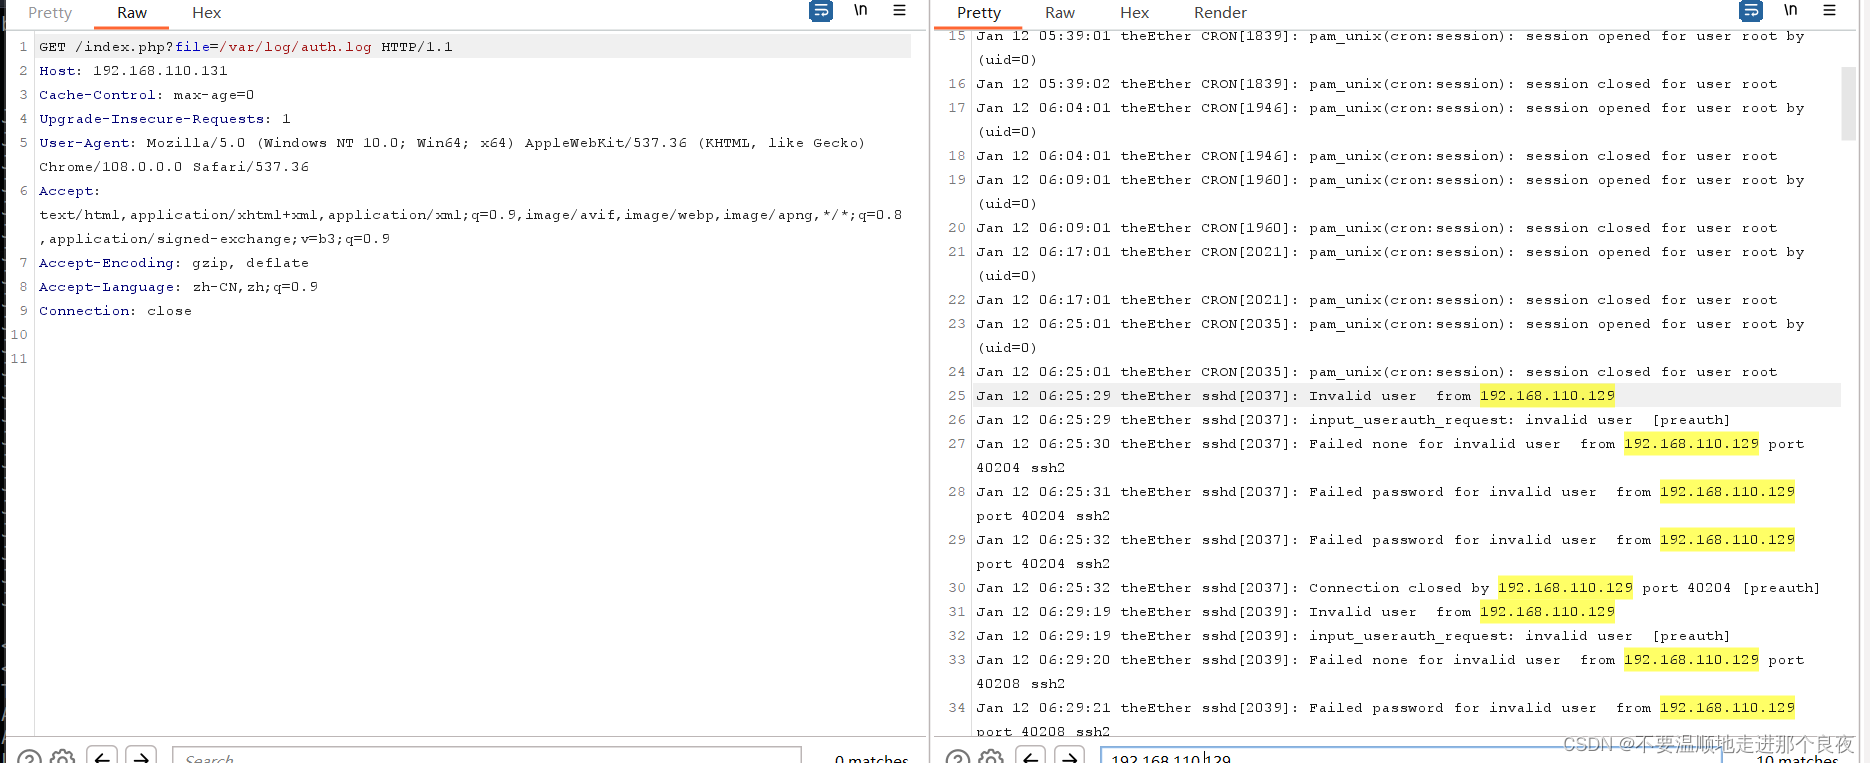Viewport: 1870px width, 763px height.
Task: Go to previous match in request search
Action: click(x=102, y=756)
